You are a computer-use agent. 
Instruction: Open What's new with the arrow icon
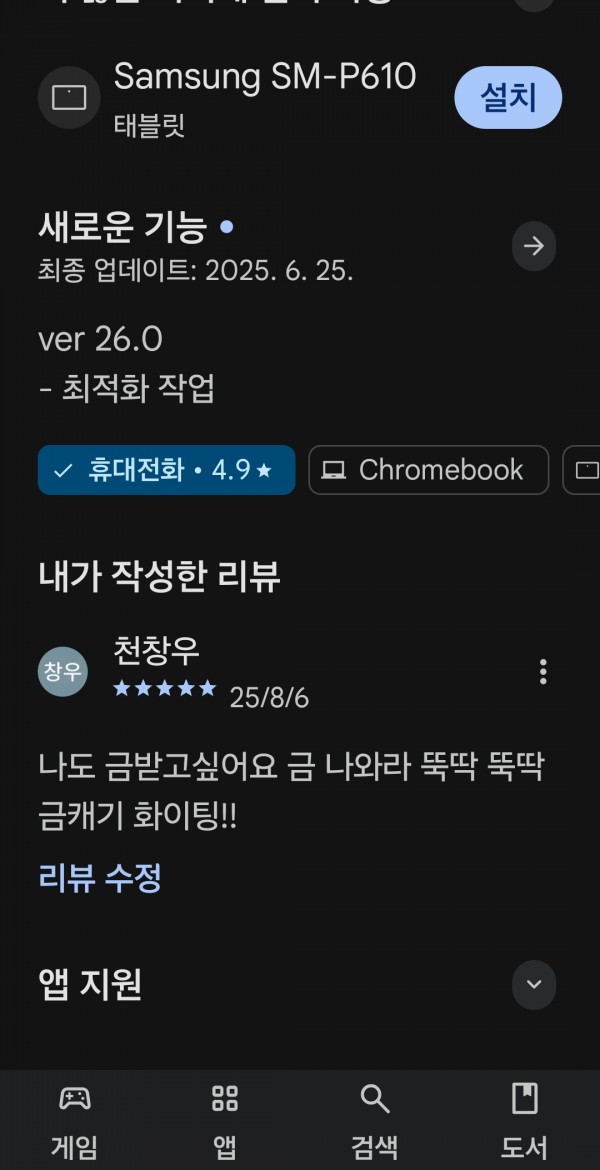point(534,245)
